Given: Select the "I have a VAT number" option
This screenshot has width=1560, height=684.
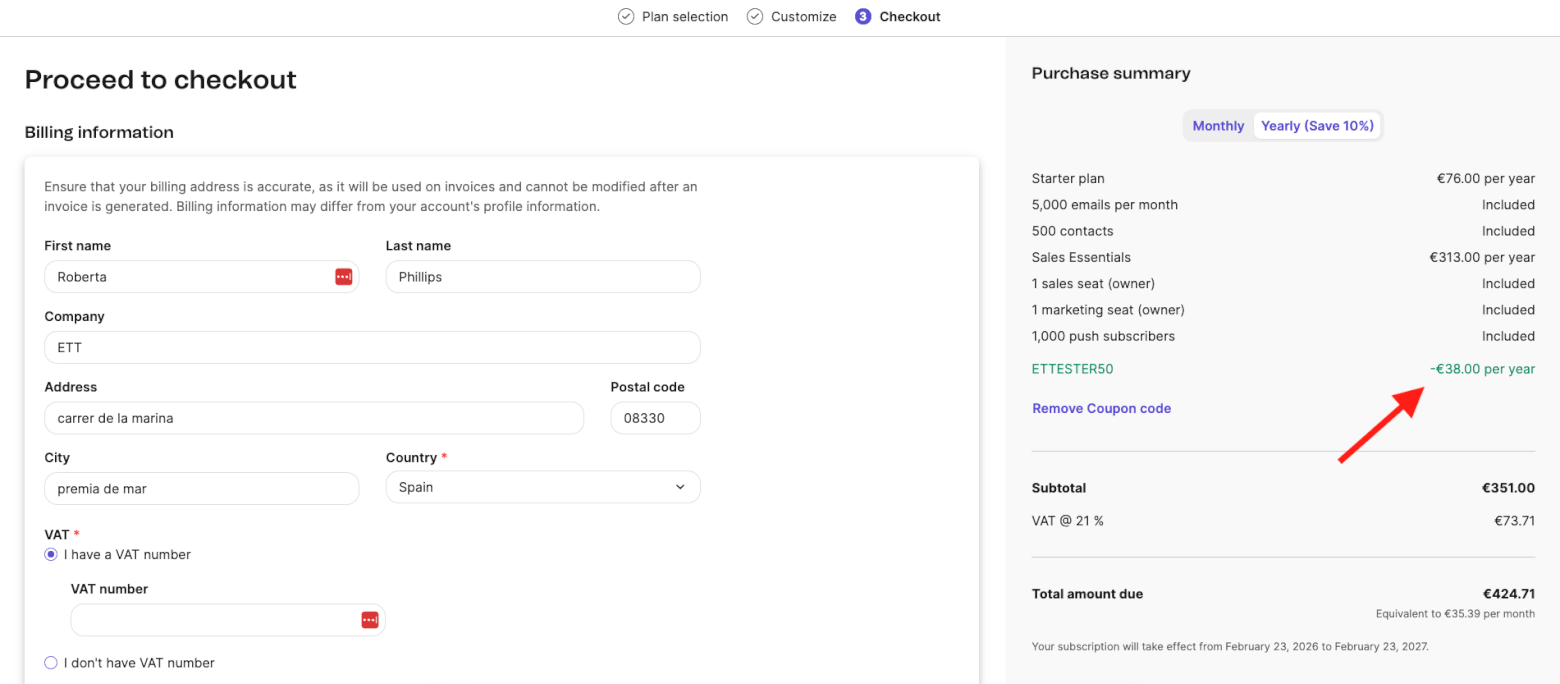Looking at the screenshot, I should [51, 554].
